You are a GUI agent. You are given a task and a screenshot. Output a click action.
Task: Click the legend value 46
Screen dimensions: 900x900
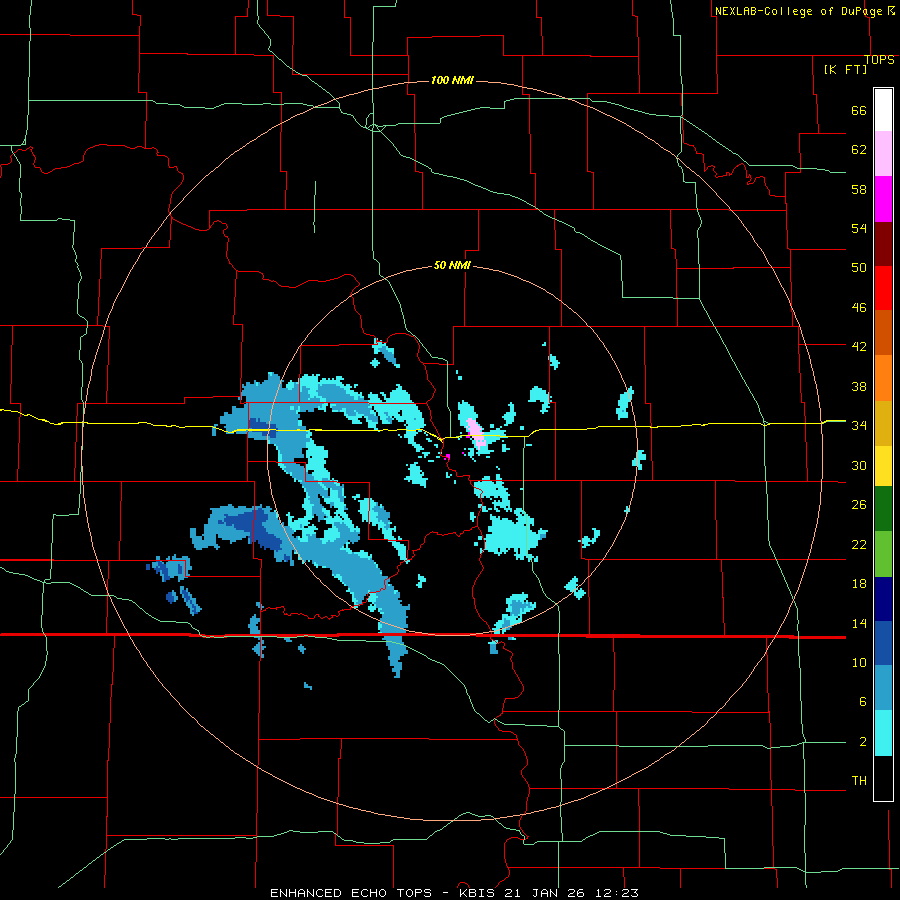point(859,308)
